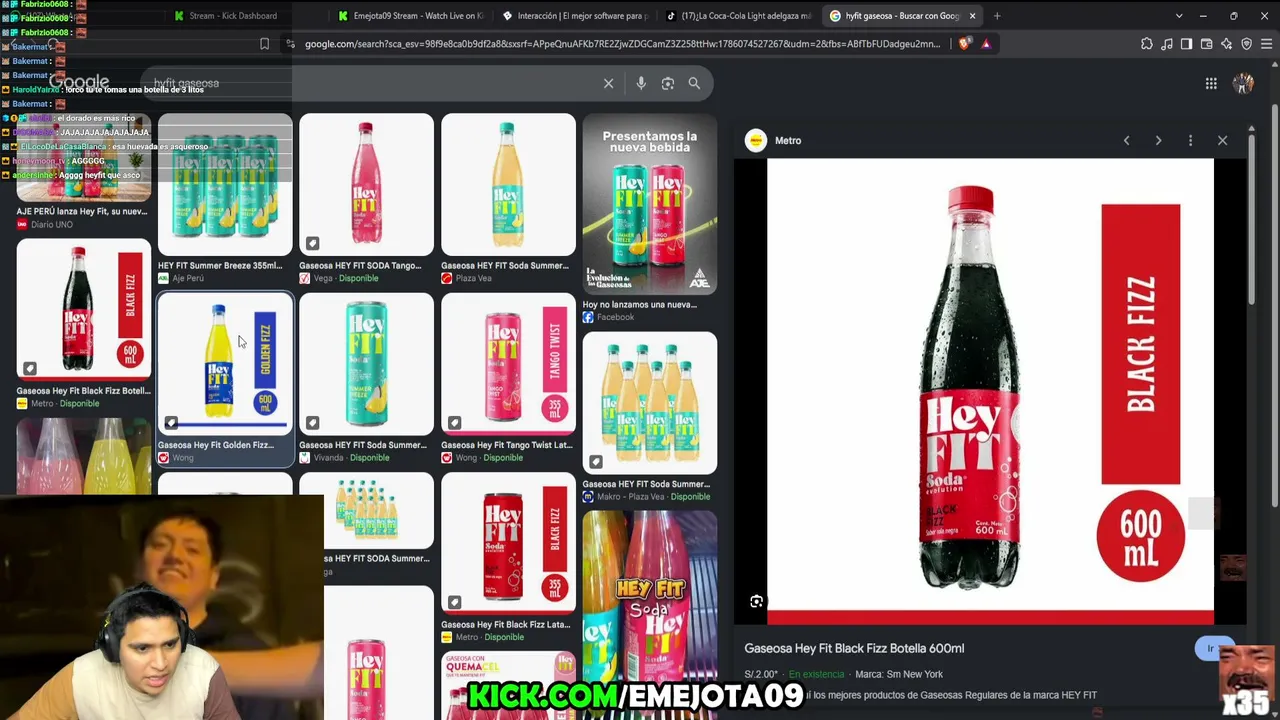Screen dimensions: 1280x720
Task: Open the Gaseosa Hey Fit Black Fizz Botella 600ml title
Action: point(854,649)
